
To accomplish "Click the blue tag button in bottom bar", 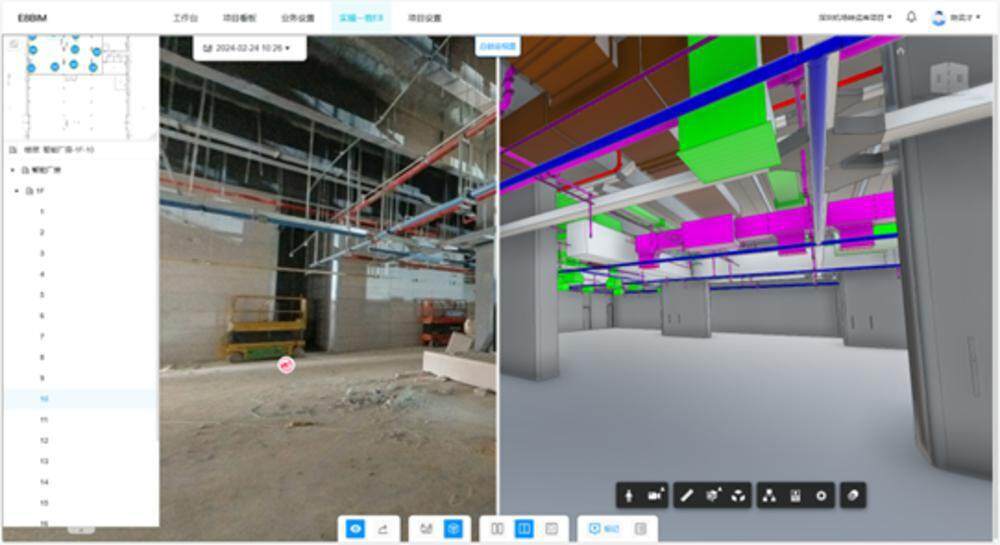I will pyautogui.click(x=603, y=528).
